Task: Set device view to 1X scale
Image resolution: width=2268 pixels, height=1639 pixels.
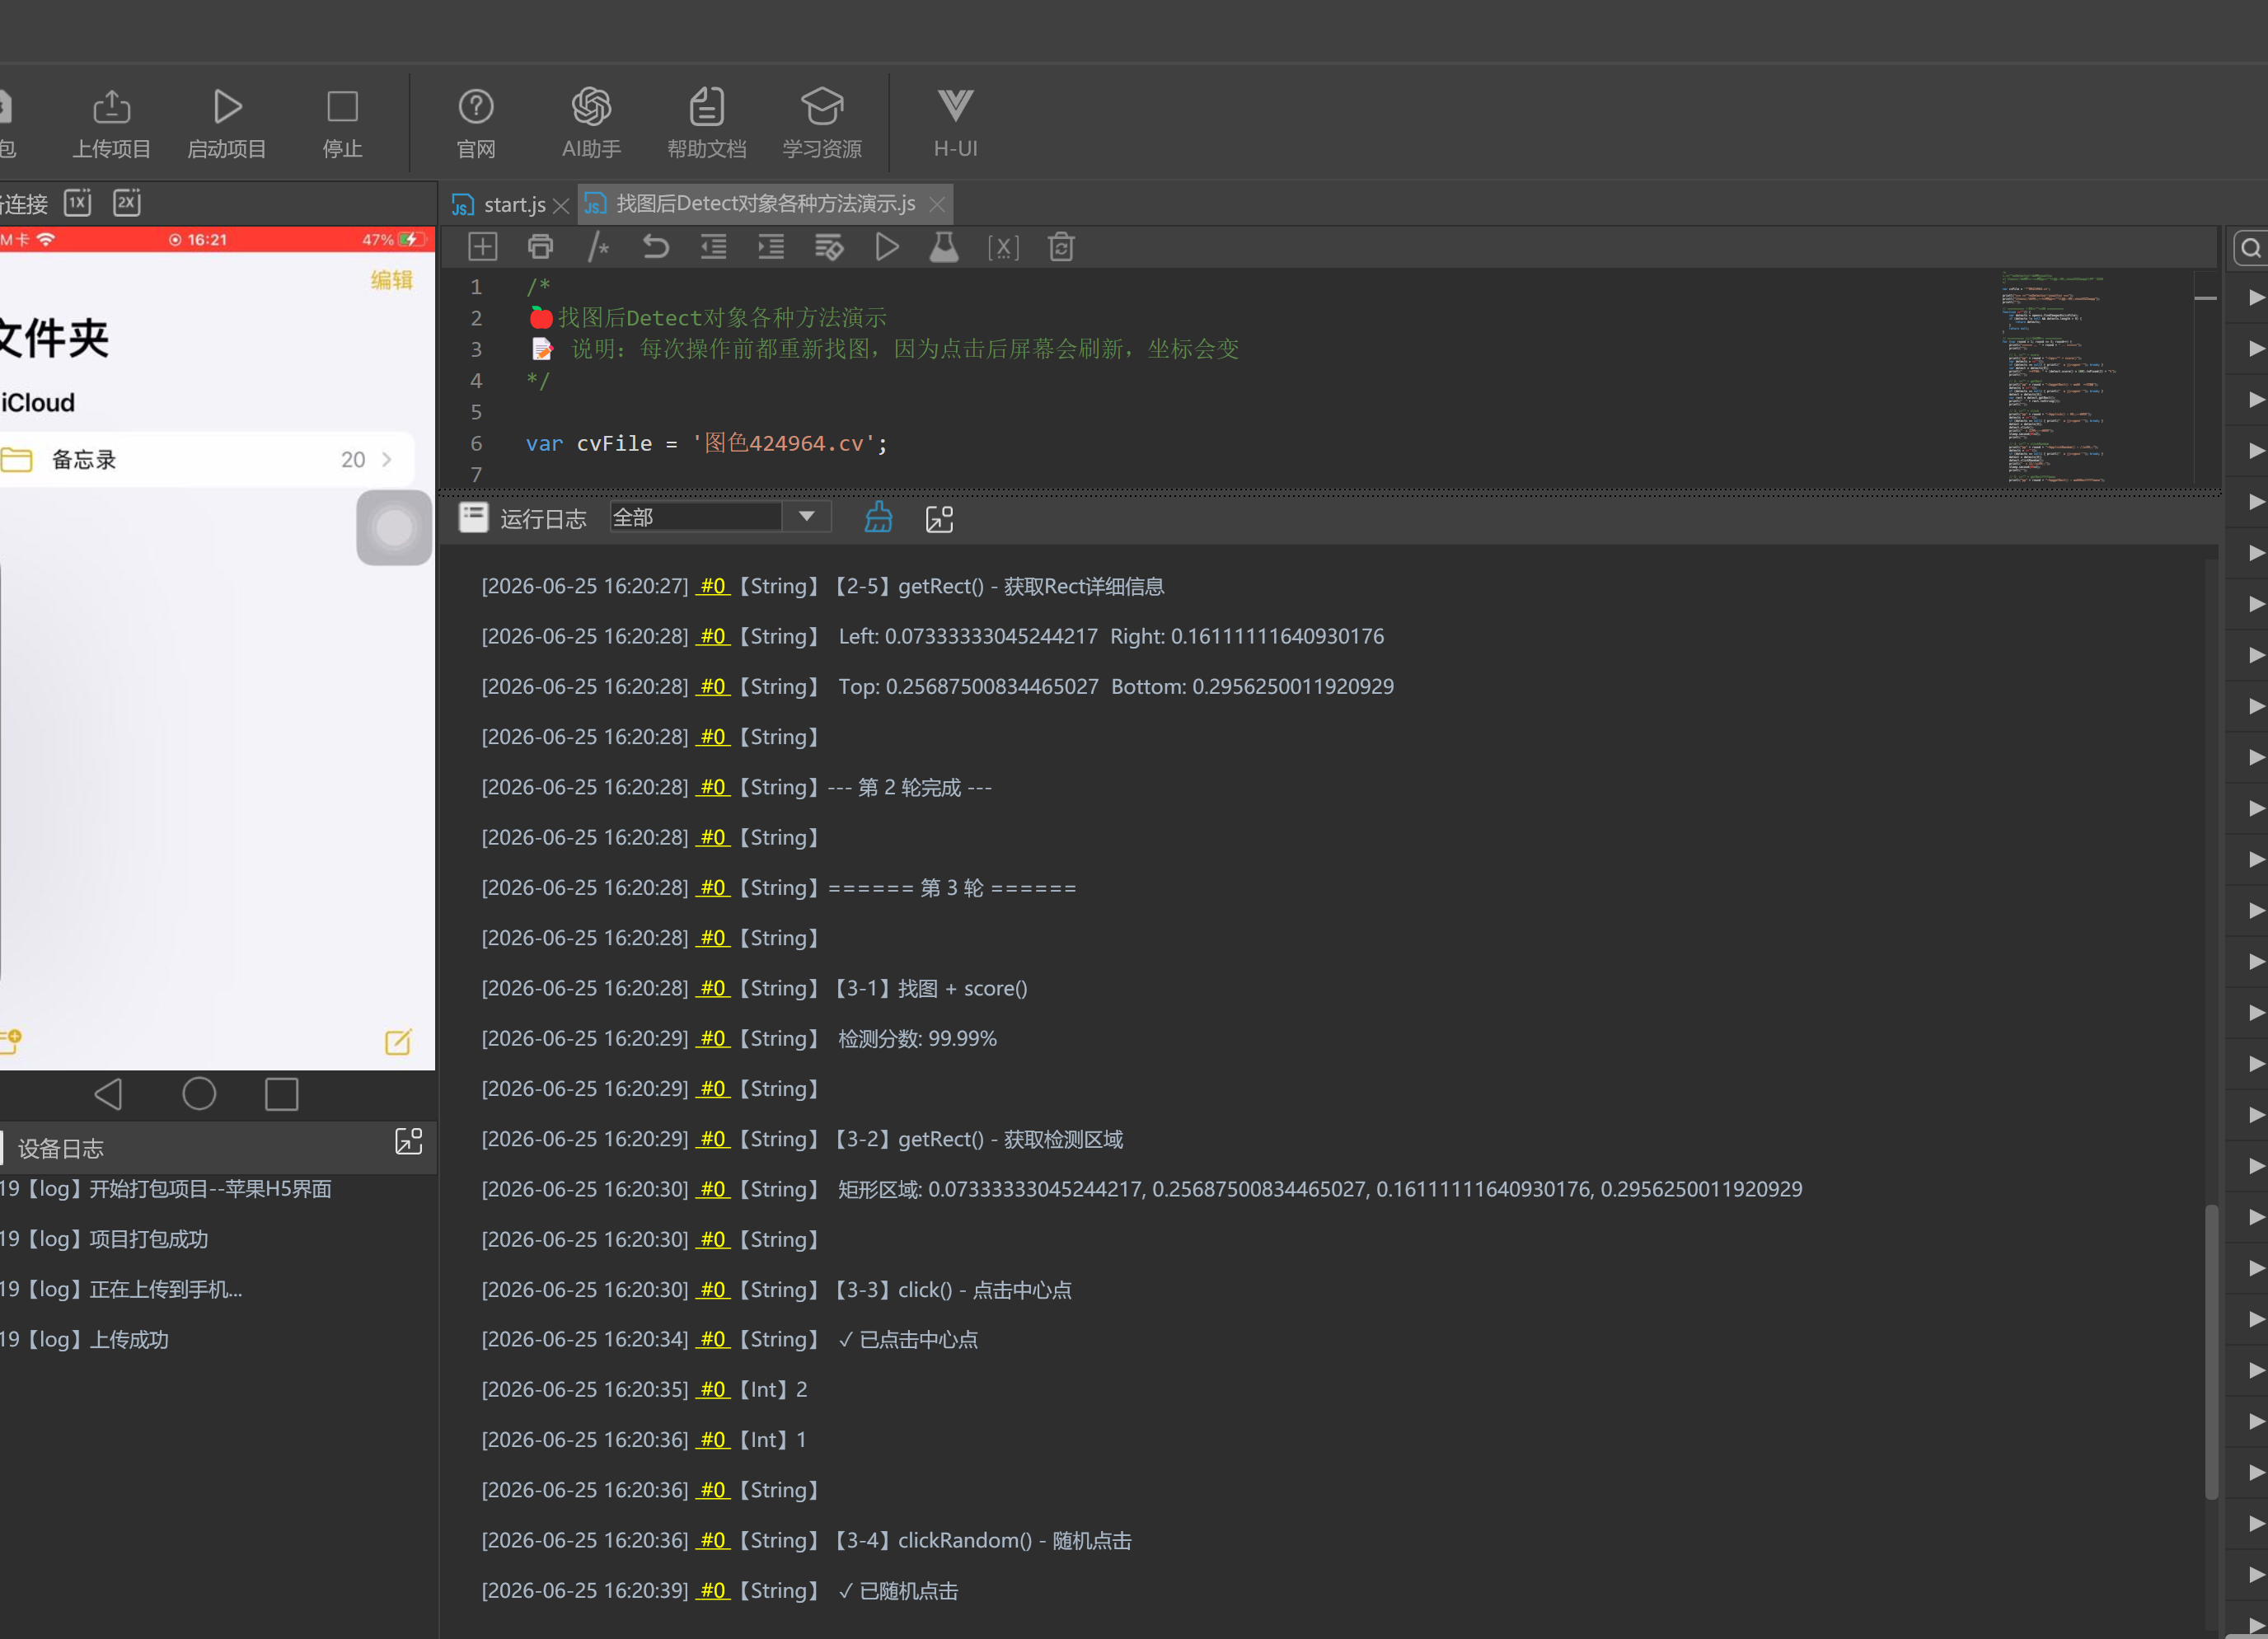Action: coord(77,202)
